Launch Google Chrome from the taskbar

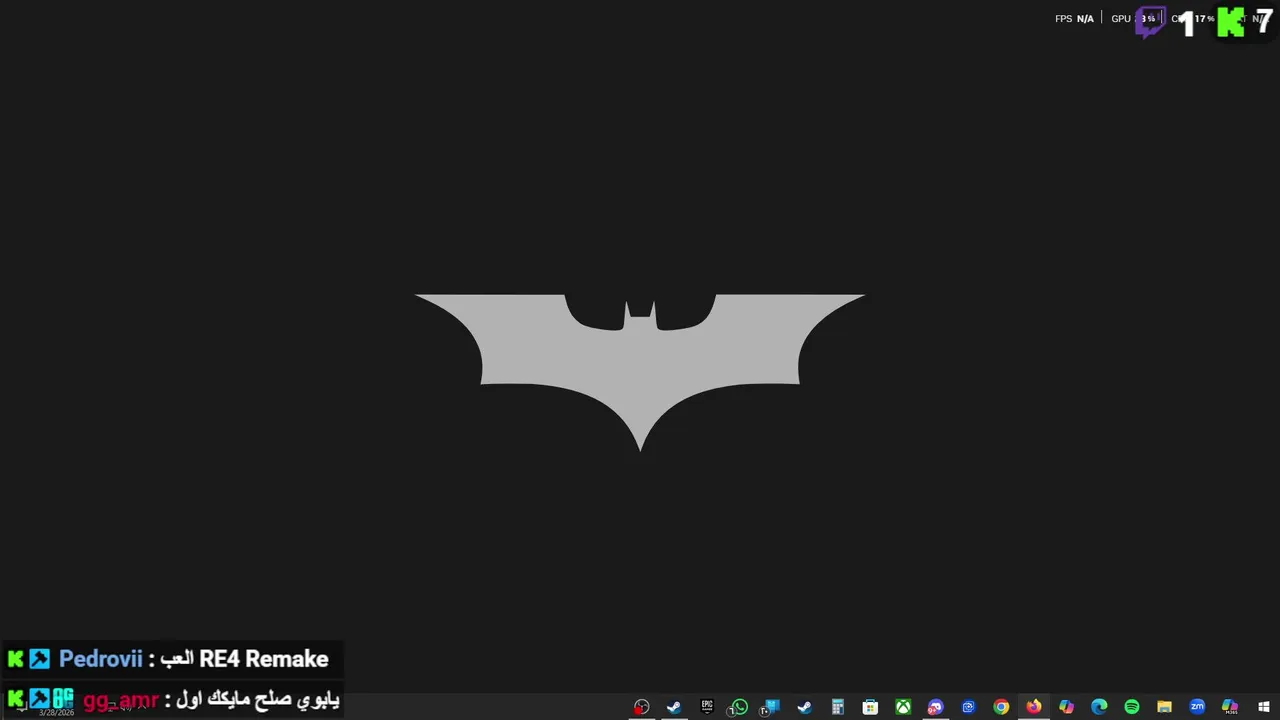1001,707
